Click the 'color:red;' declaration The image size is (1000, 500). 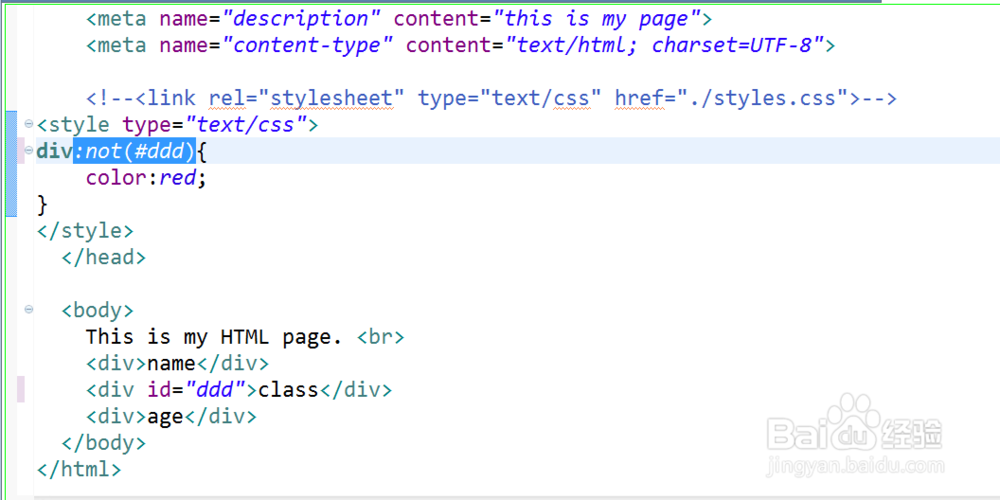pos(147,178)
